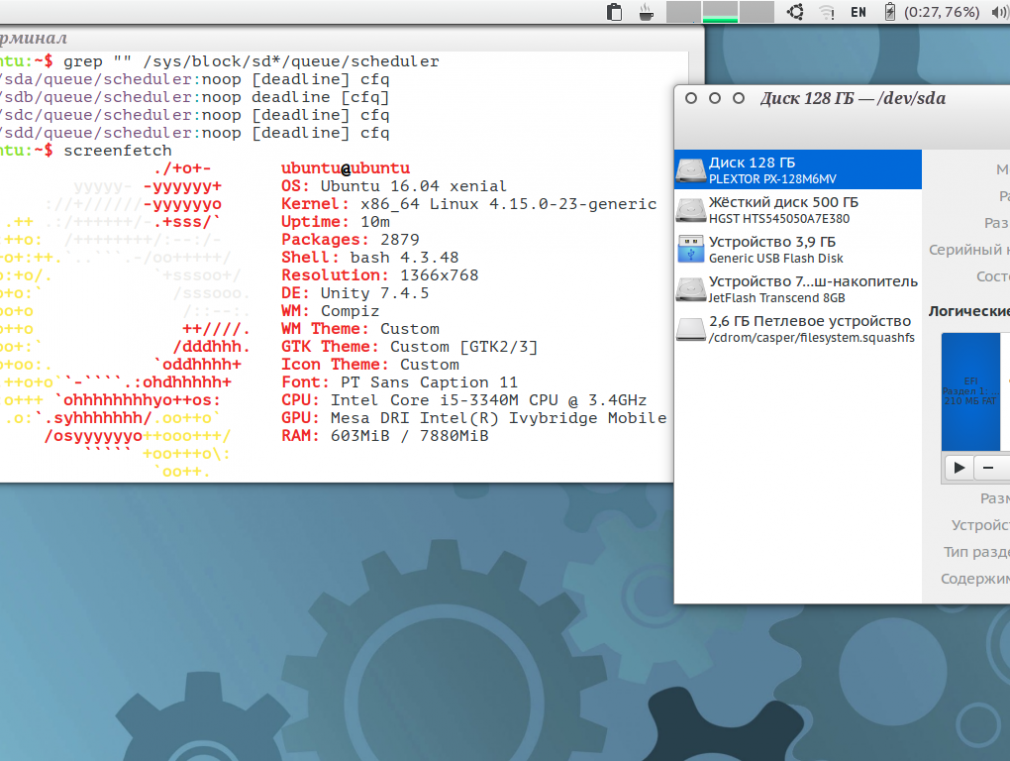This screenshot has height=761, width=1010.
Task: Open the battery indicator showing 76%
Action: pos(932,12)
